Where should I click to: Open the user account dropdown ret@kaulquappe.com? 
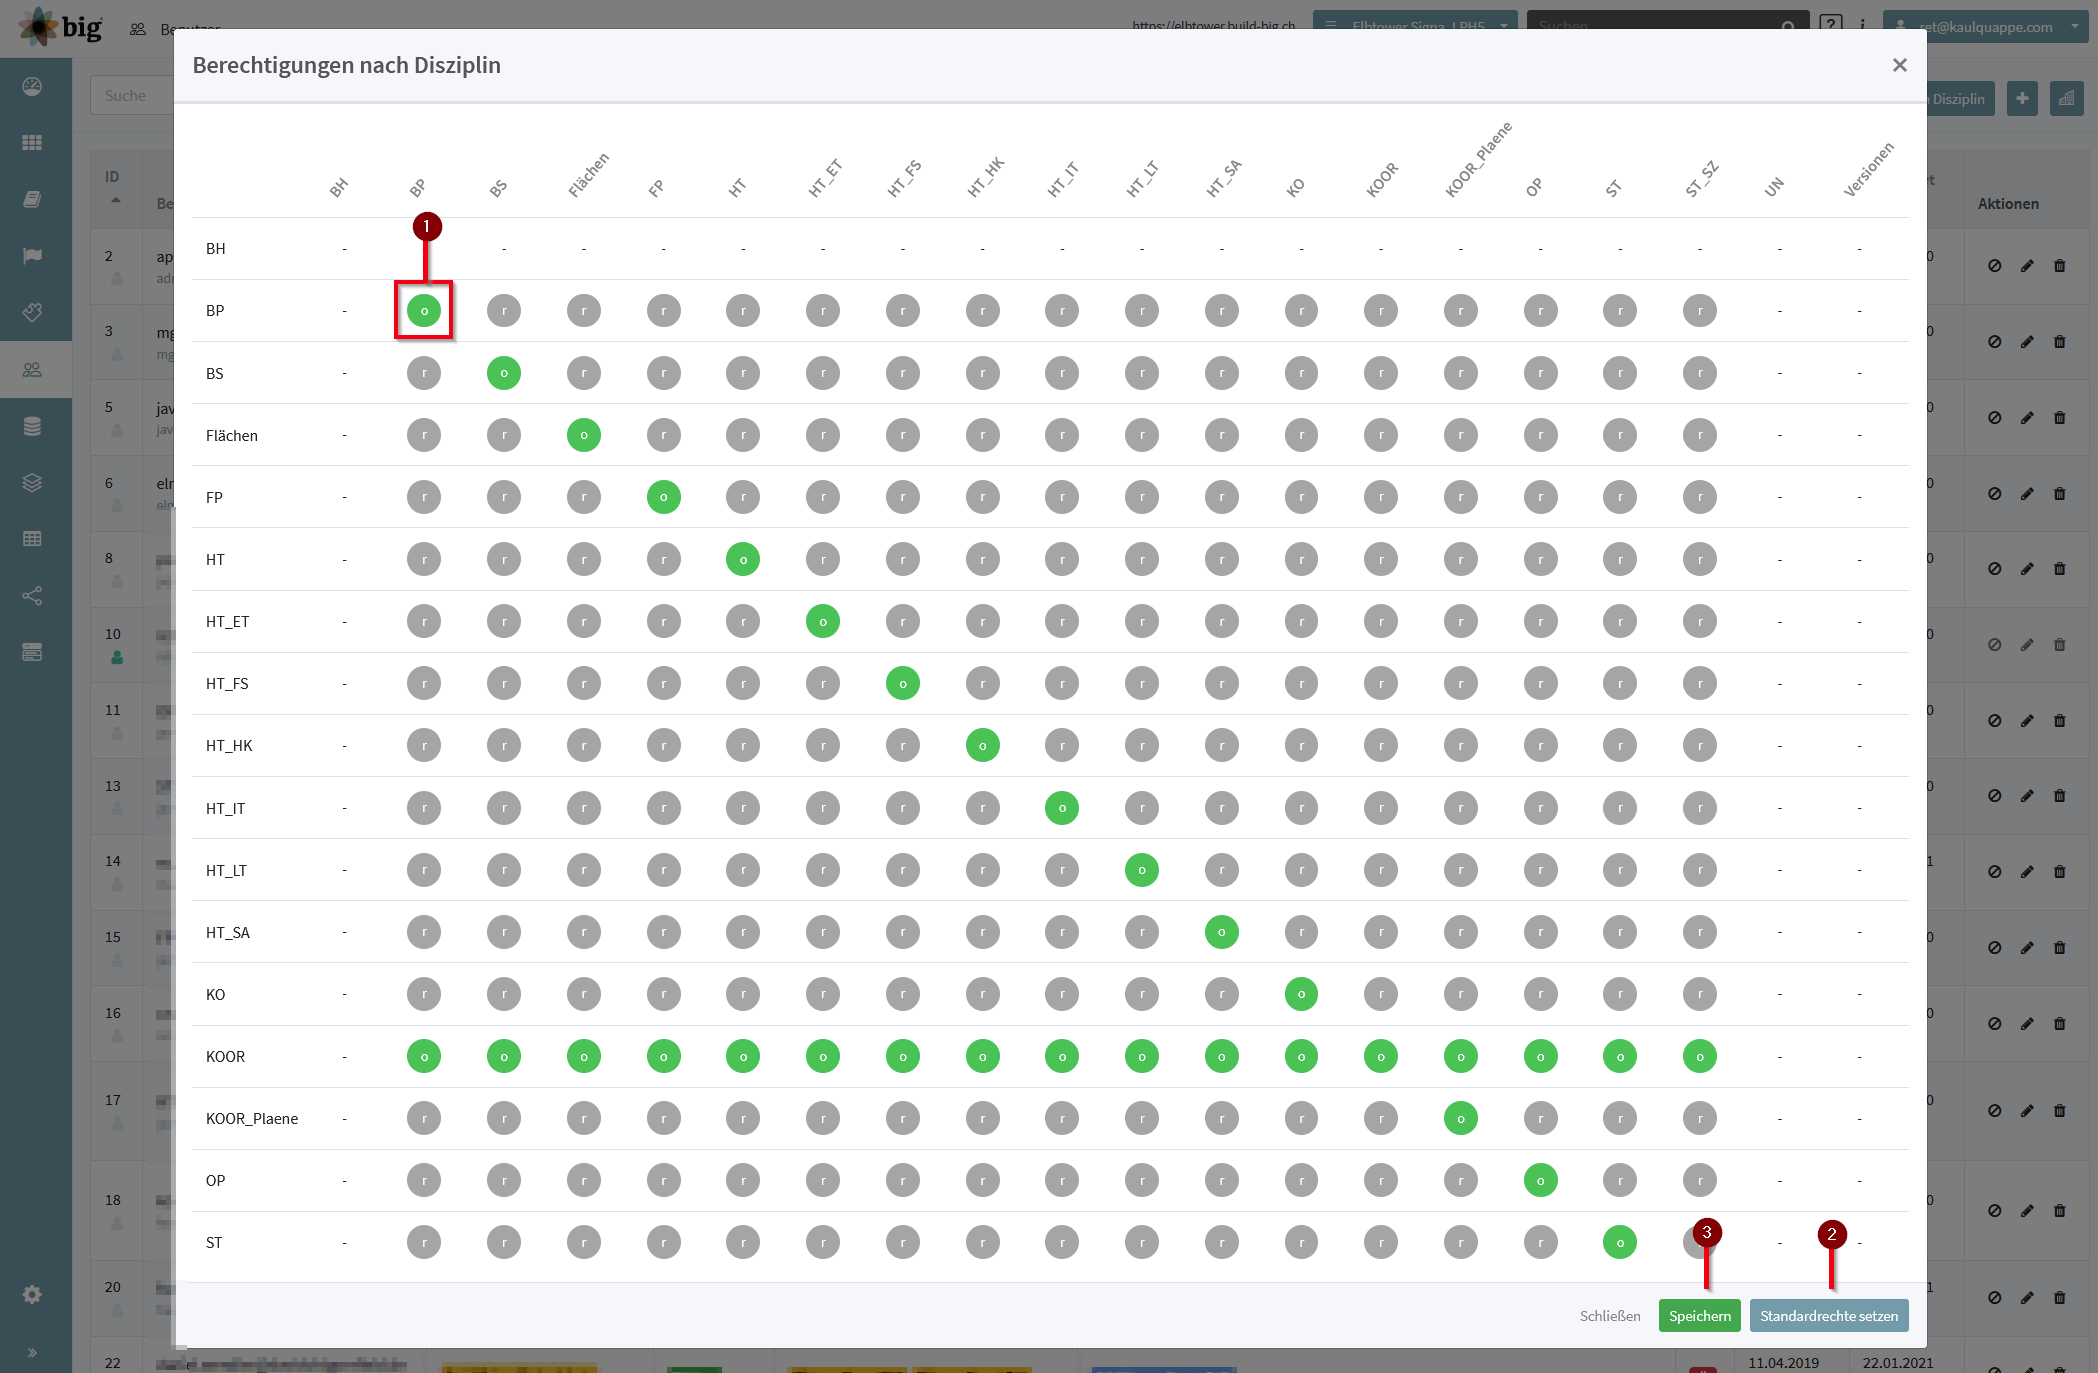pyautogui.click(x=1985, y=26)
